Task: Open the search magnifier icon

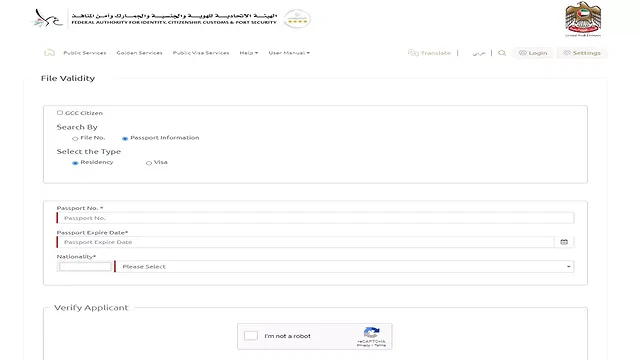Action: coord(502,53)
